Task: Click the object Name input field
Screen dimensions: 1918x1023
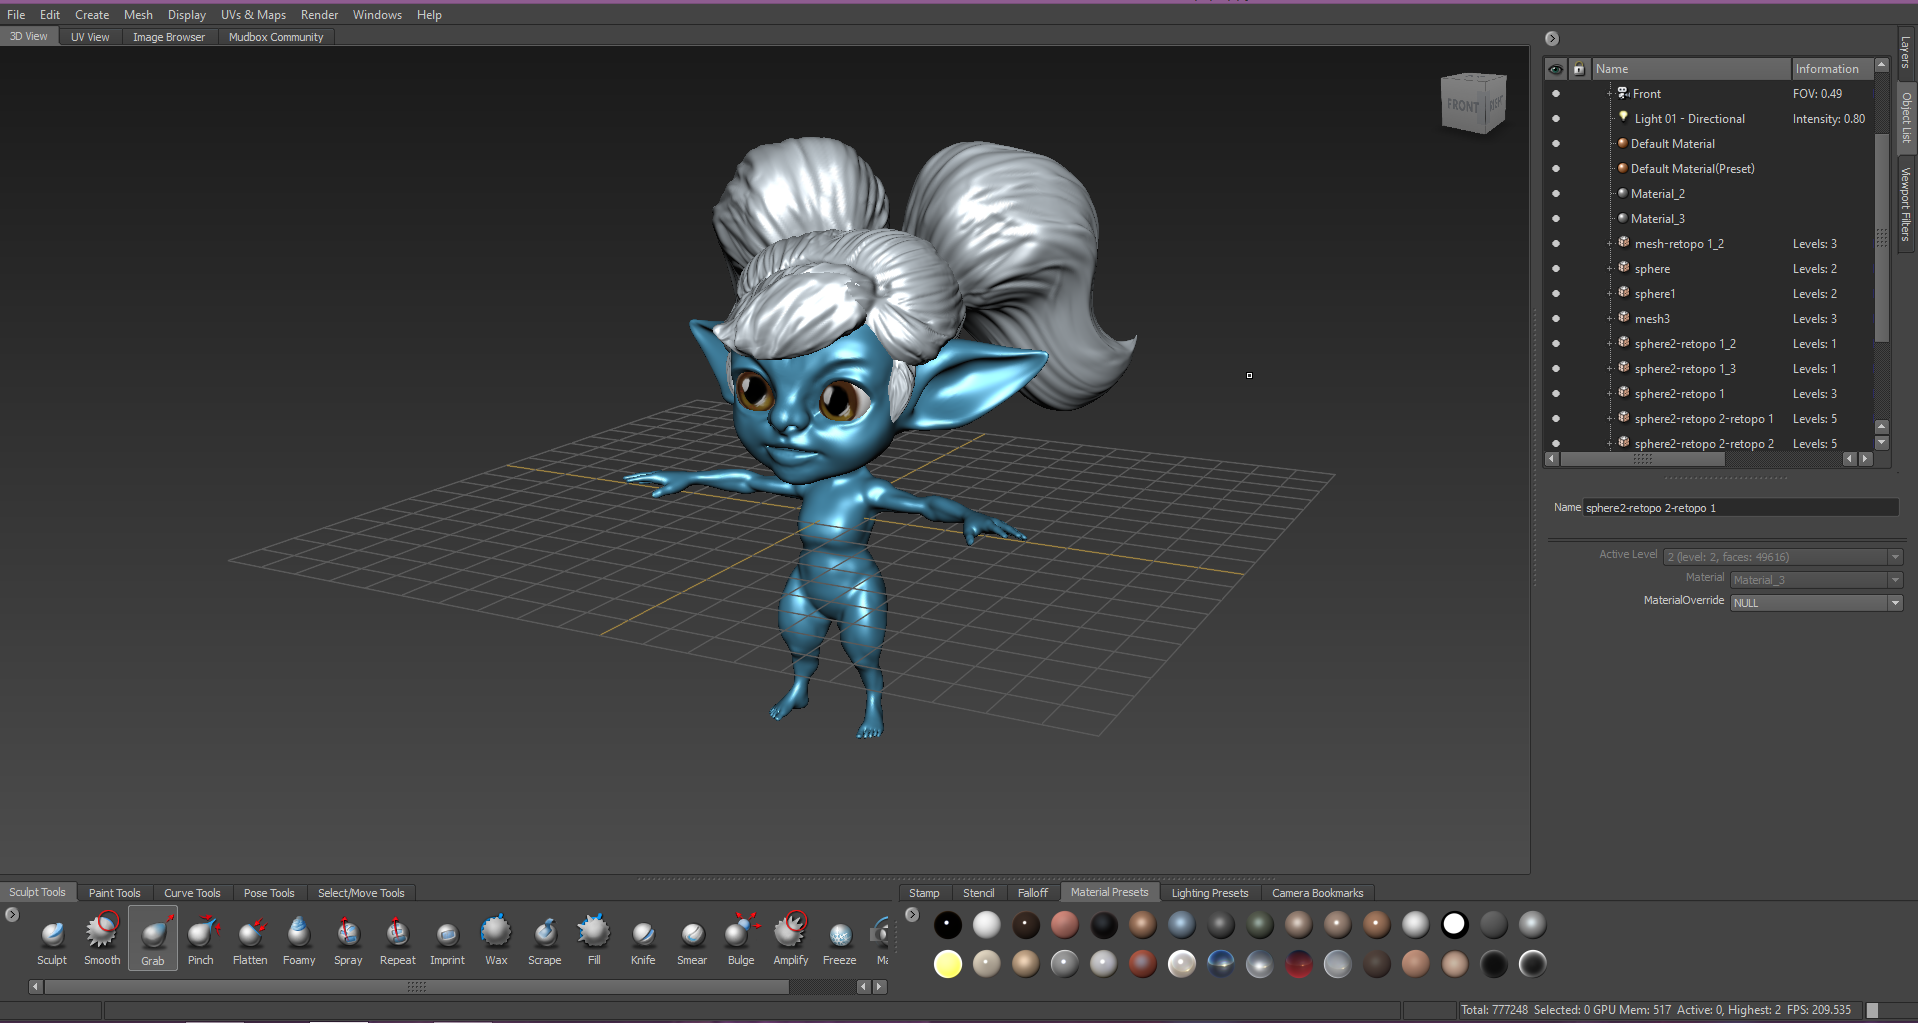Action: tap(1740, 508)
